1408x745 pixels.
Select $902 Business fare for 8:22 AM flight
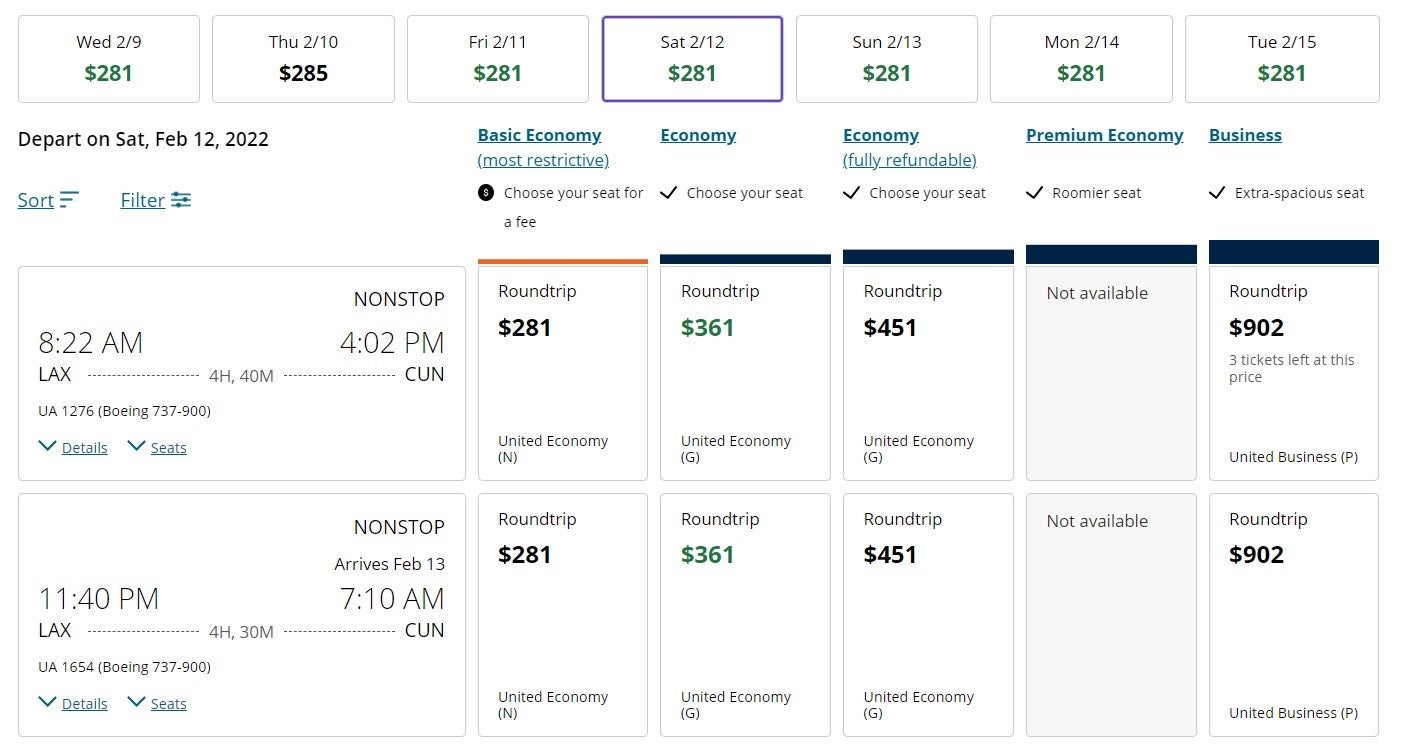1293,372
